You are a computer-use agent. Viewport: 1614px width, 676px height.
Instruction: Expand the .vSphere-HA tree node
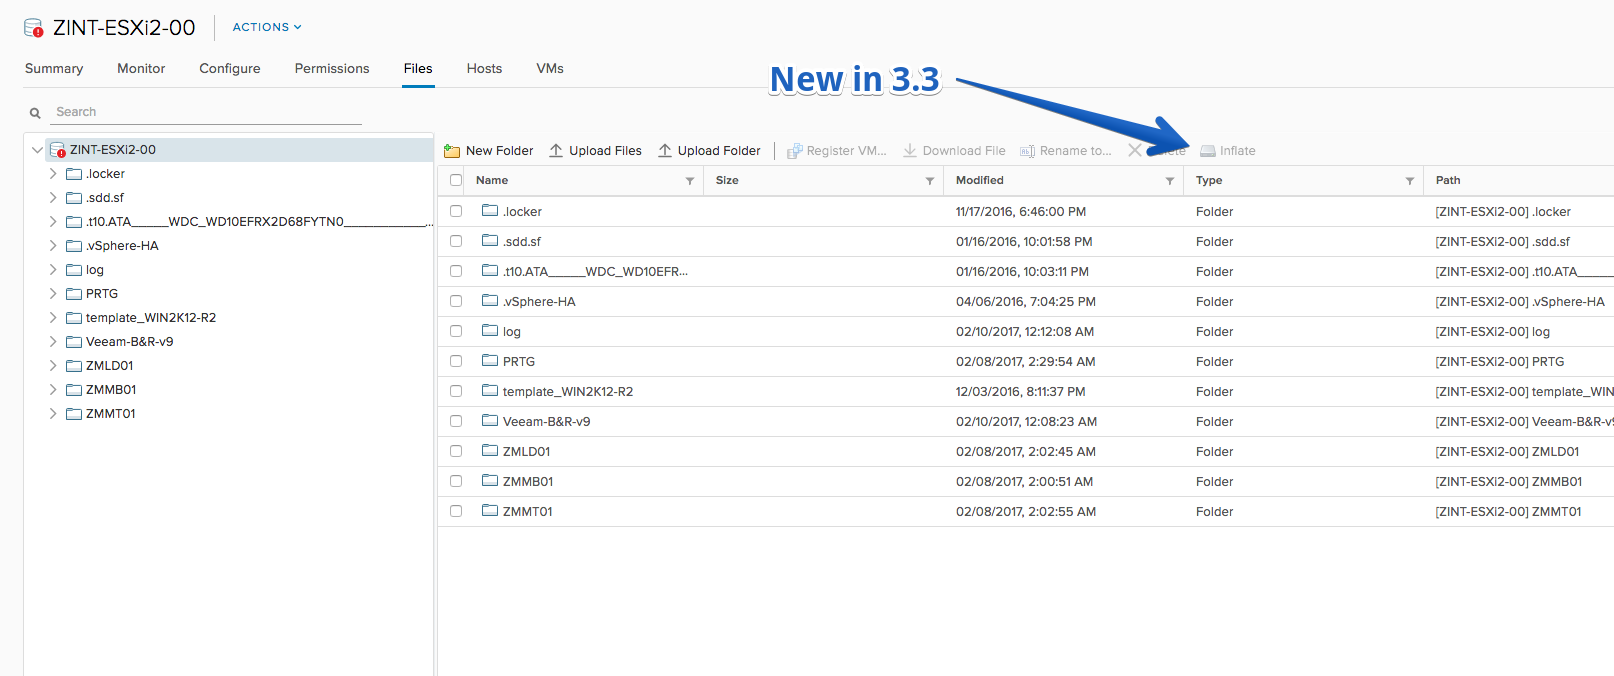coord(53,246)
